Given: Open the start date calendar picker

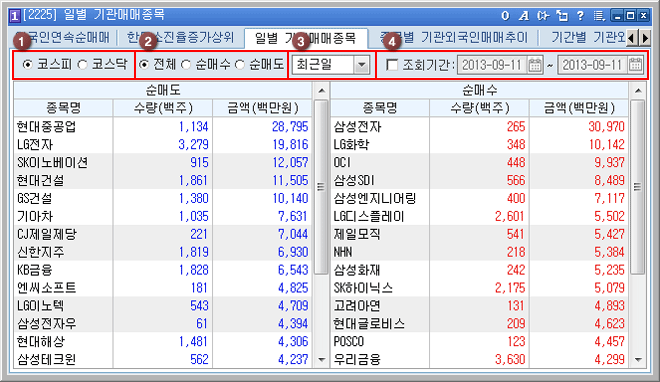Looking at the screenshot, I should point(535,65).
